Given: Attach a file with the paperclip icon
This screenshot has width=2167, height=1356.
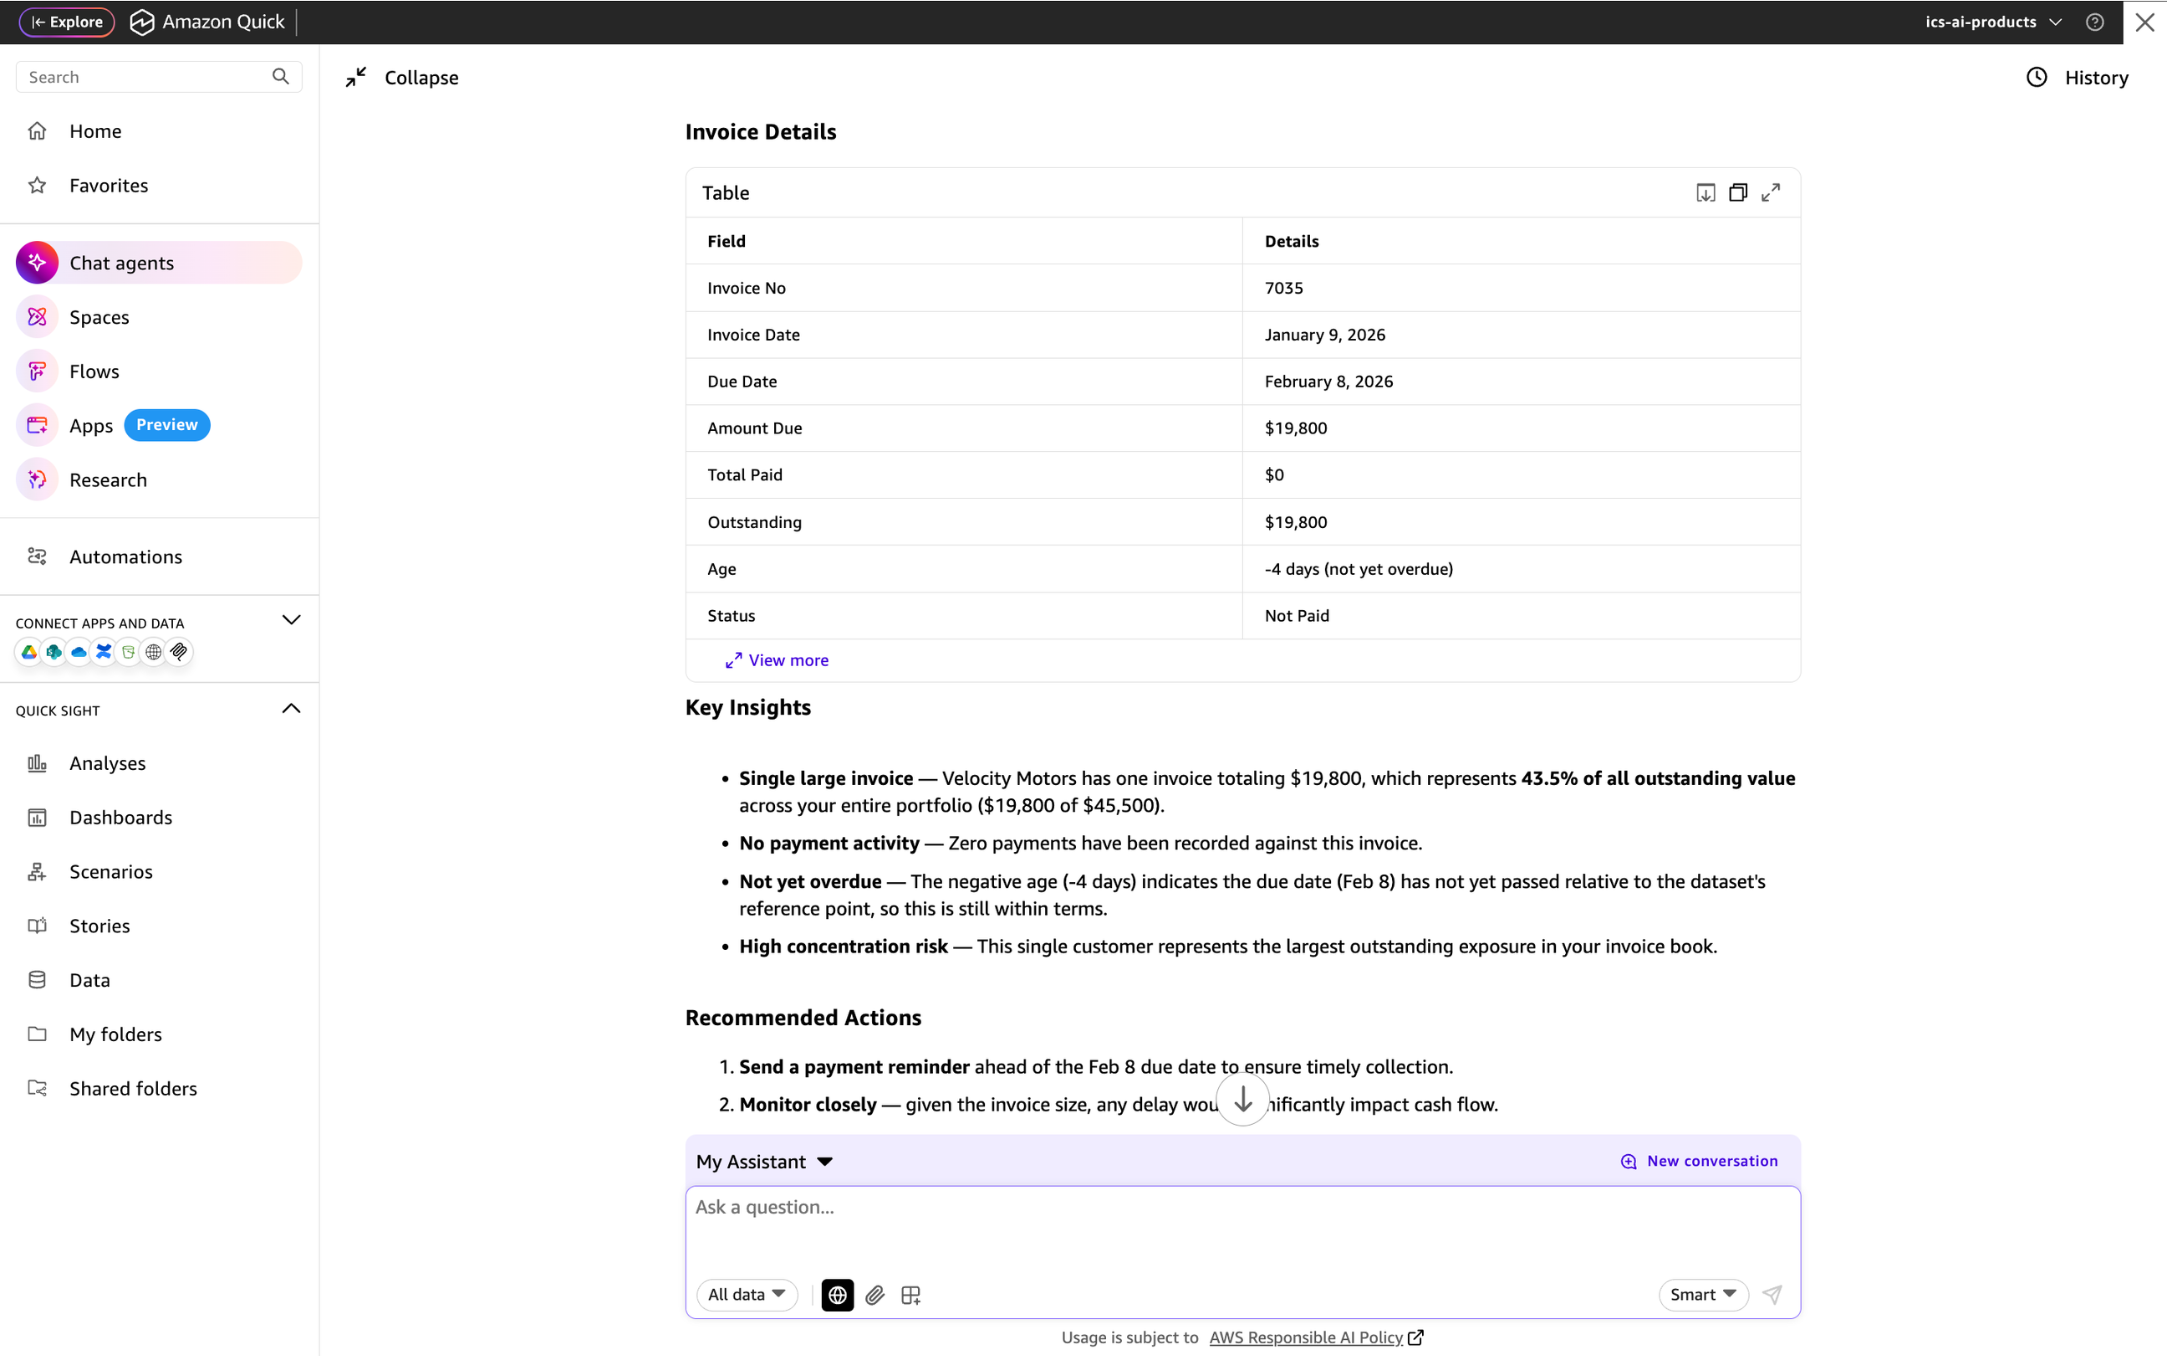Looking at the screenshot, I should pyautogui.click(x=875, y=1295).
